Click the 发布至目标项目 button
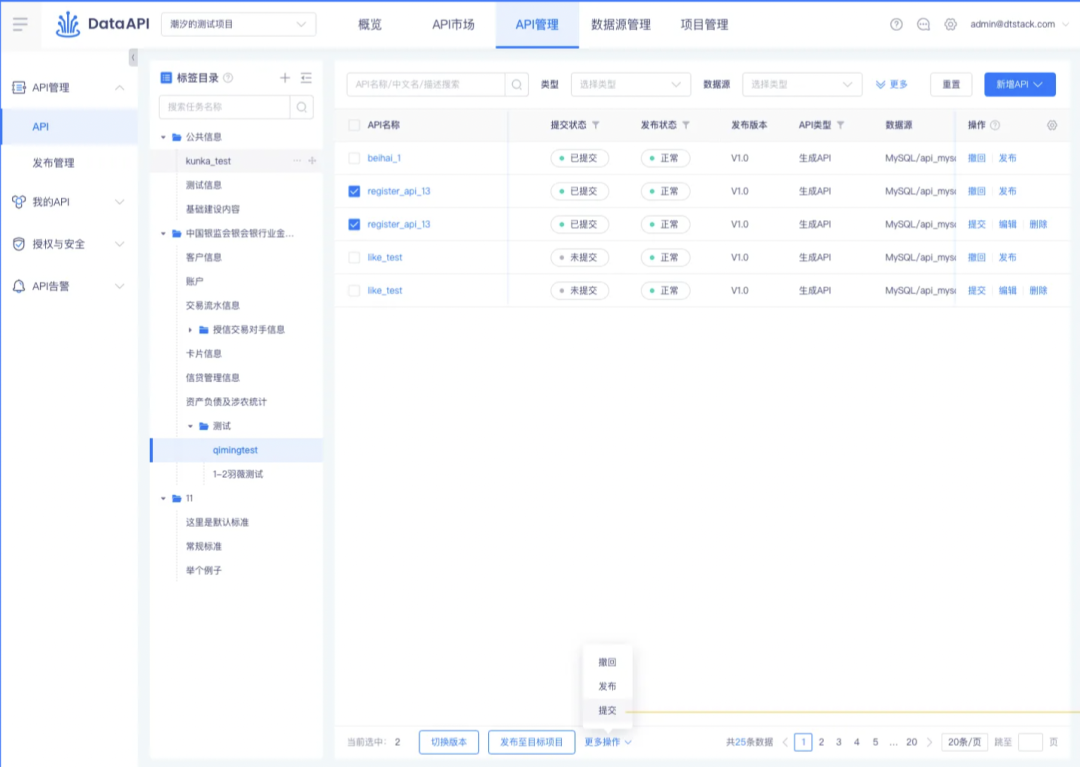 tap(531, 742)
